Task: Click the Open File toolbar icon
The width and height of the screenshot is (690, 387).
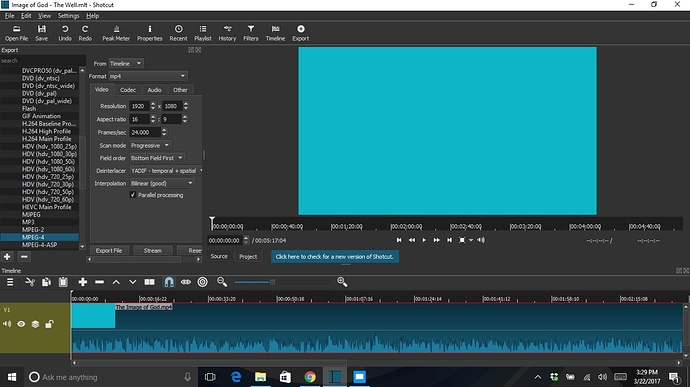Action: [x=16, y=33]
